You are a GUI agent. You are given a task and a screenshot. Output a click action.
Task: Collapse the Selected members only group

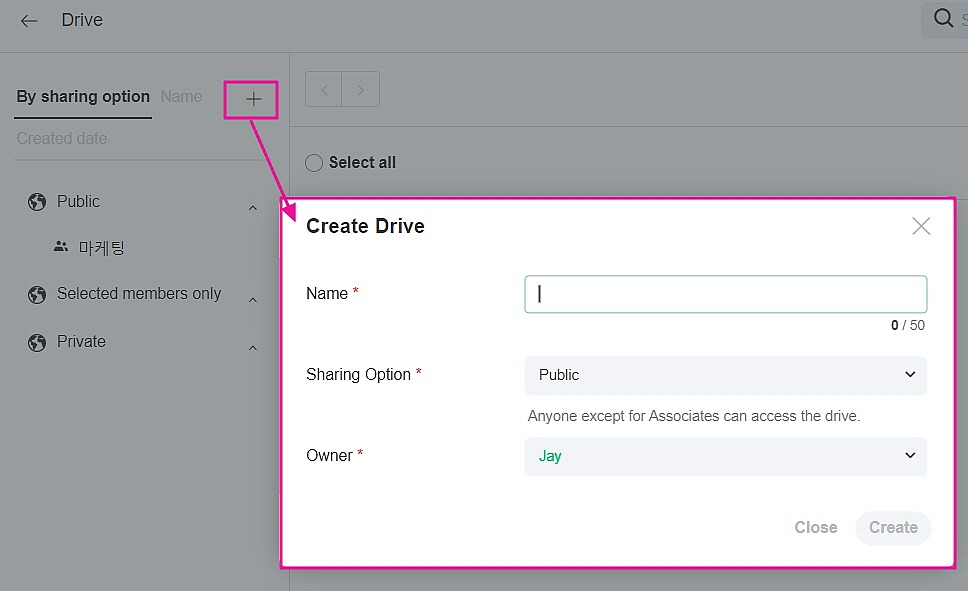(253, 299)
